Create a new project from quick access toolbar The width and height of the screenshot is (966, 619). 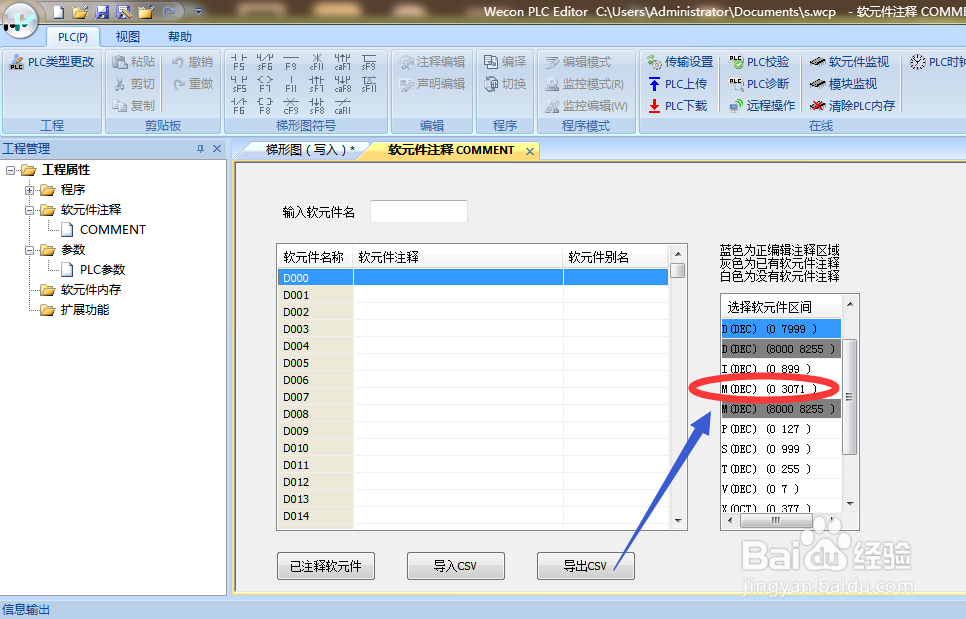tap(59, 12)
